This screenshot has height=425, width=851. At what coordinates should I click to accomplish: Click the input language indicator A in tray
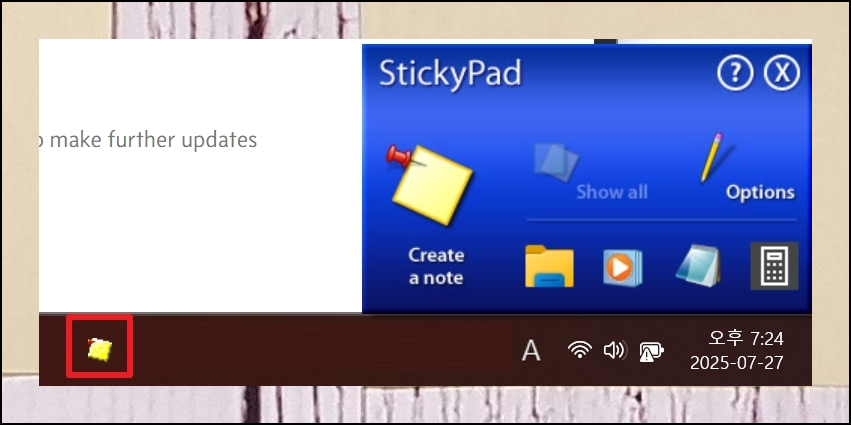click(531, 351)
